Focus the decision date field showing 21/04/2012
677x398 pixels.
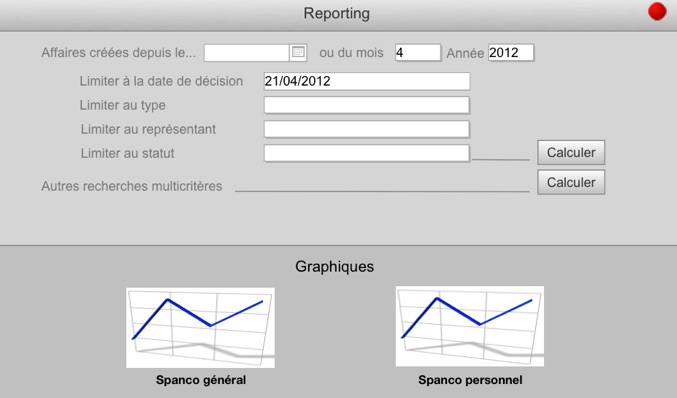tap(367, 81)
